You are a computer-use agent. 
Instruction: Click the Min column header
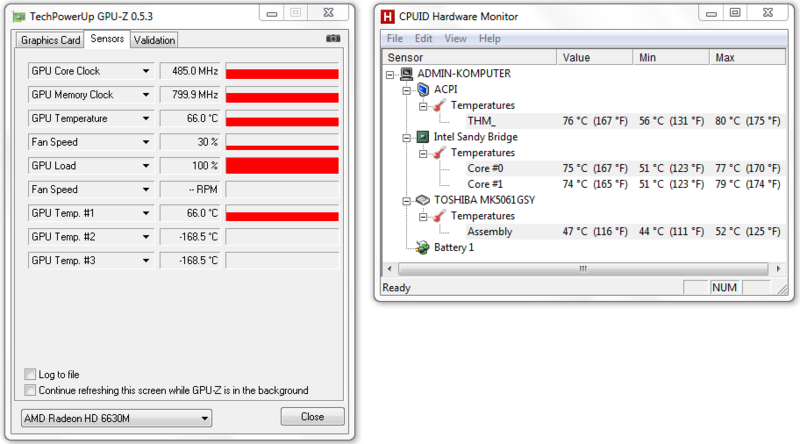pos(671,58)
